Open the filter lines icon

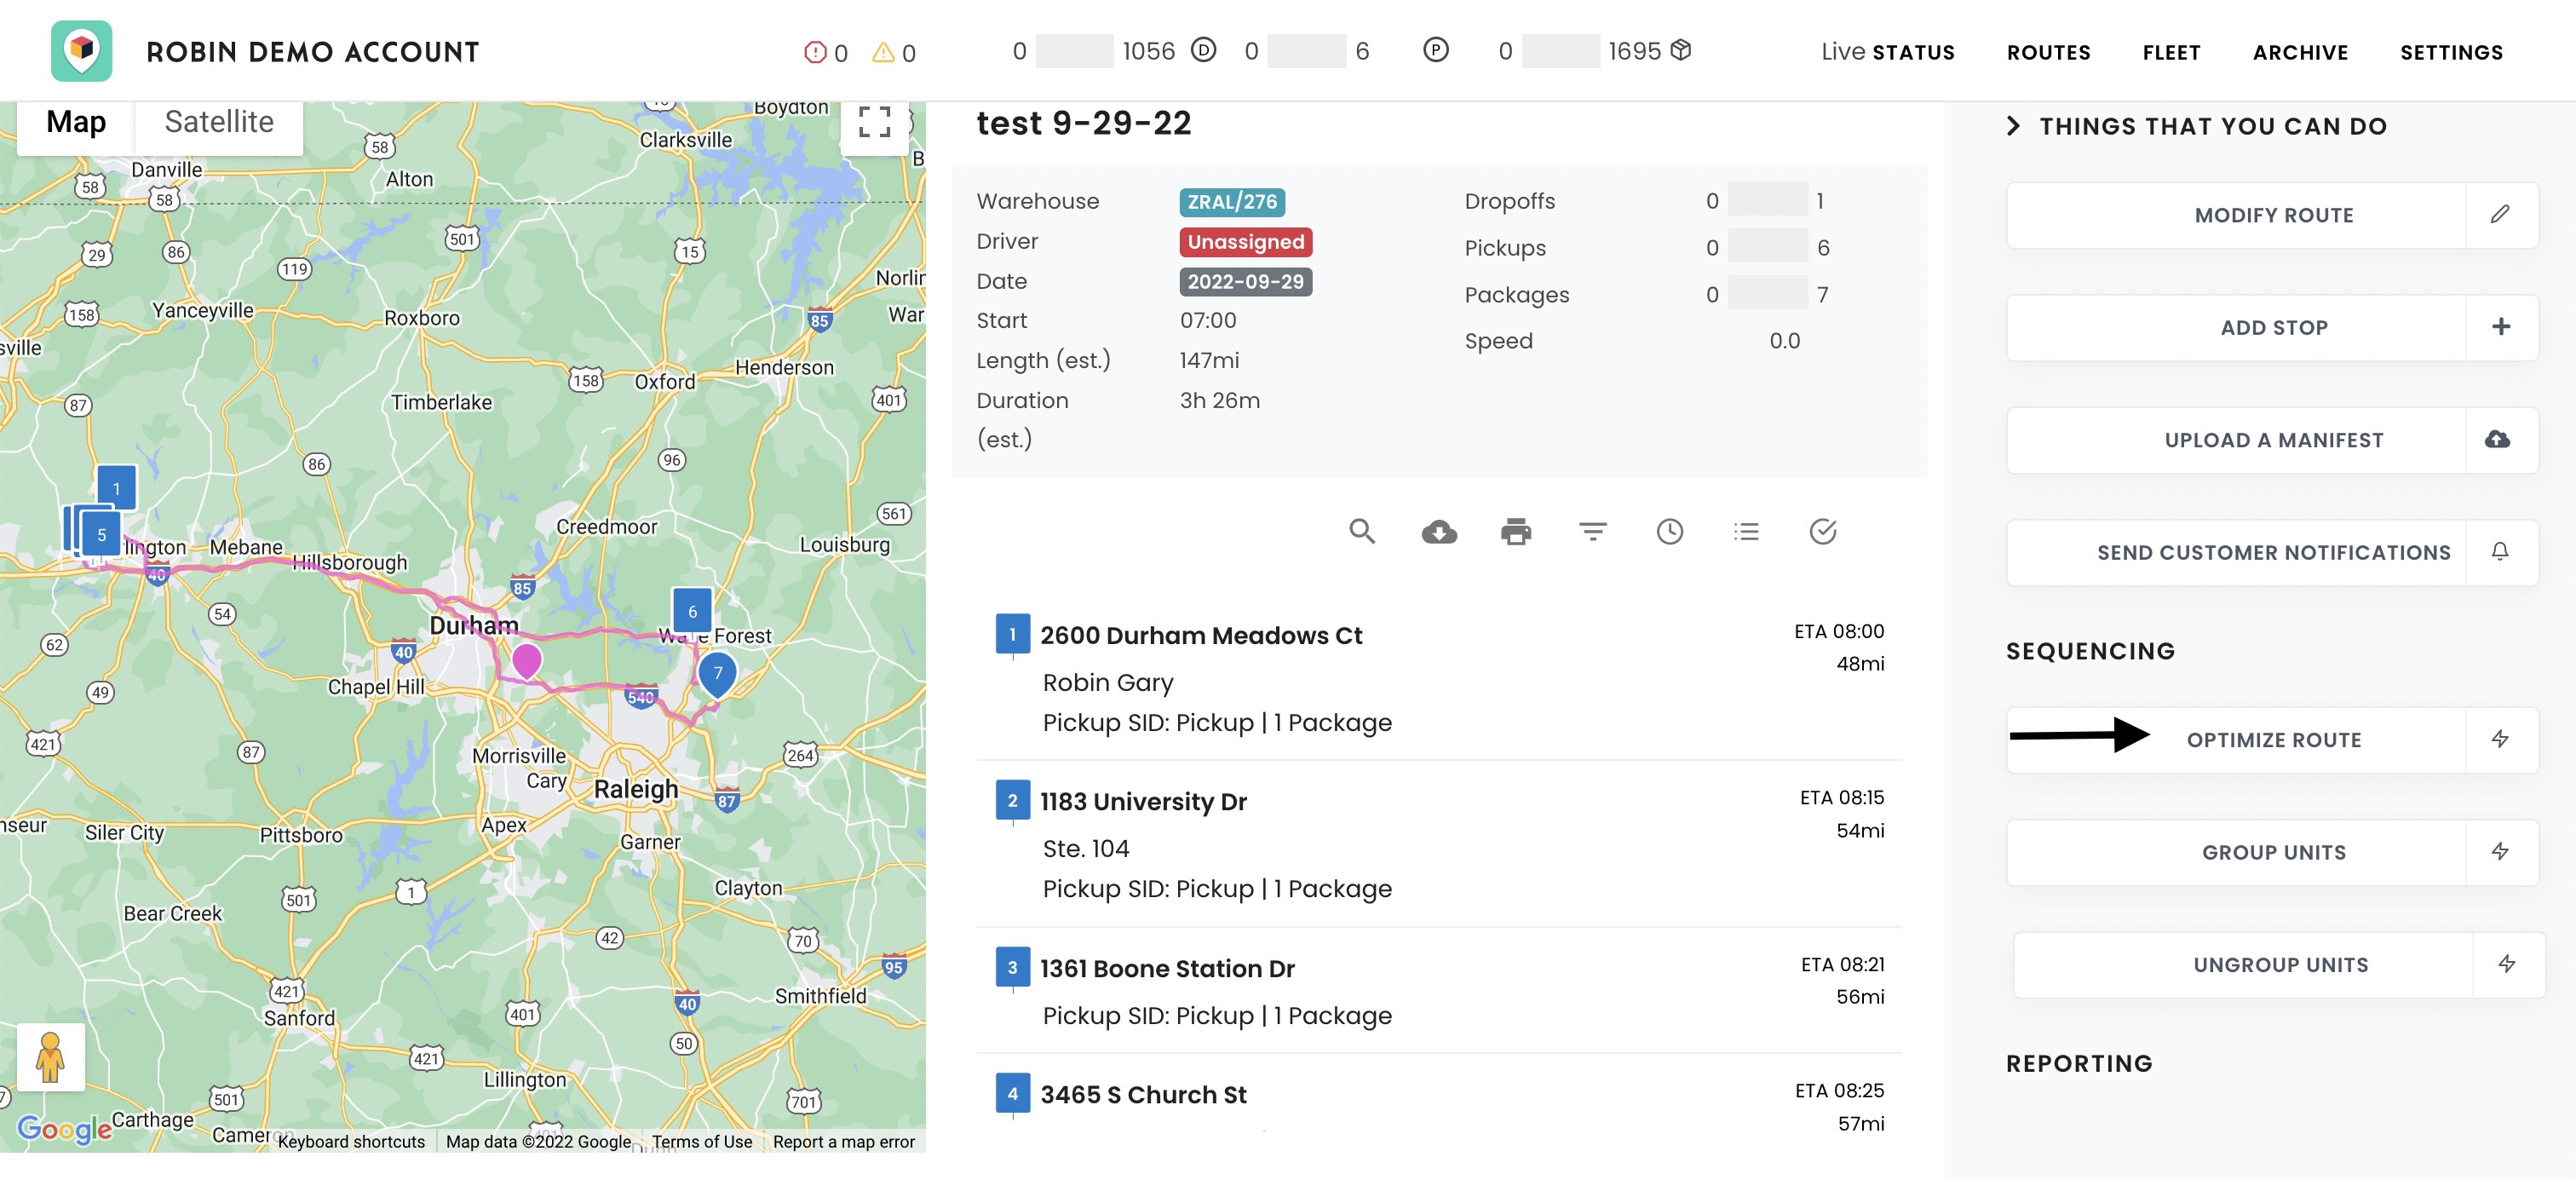(1592, 532)
